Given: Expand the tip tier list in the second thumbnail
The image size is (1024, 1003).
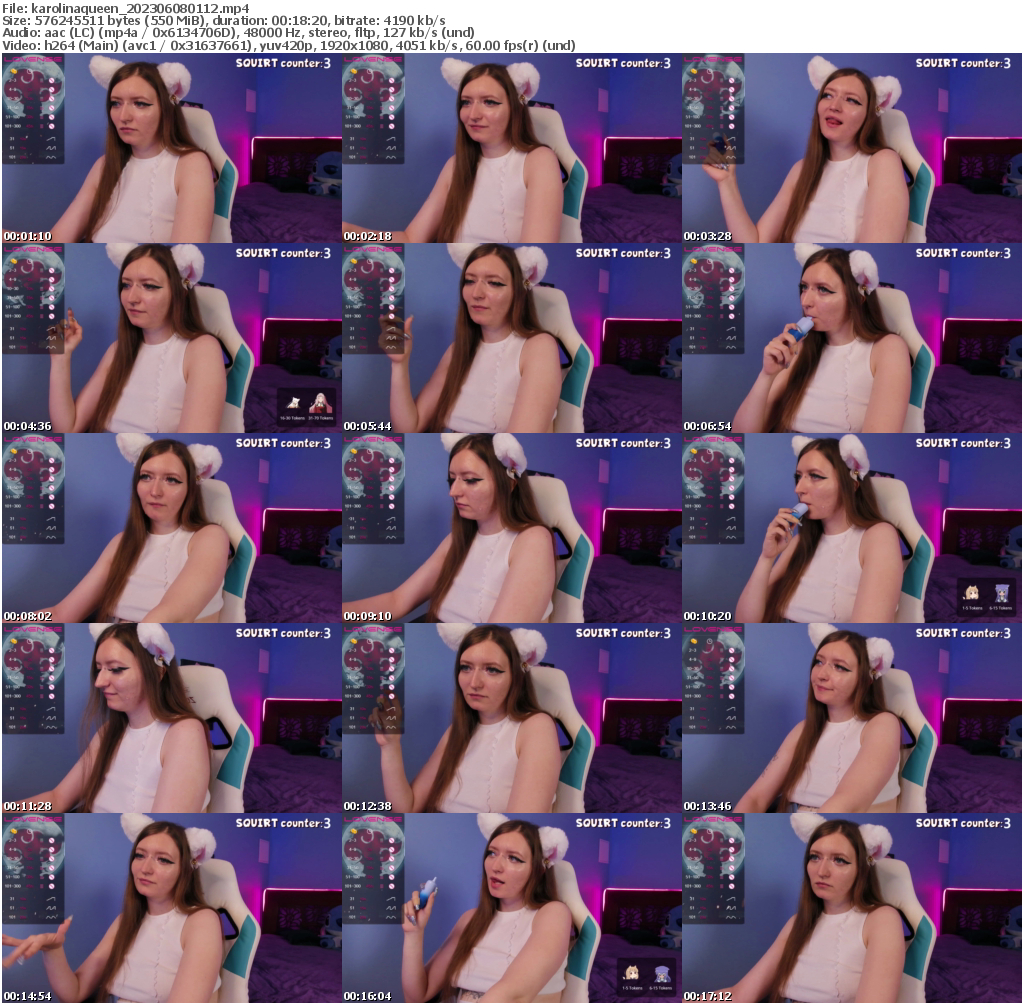Looking at the screenshot, I should coord(368,110).
